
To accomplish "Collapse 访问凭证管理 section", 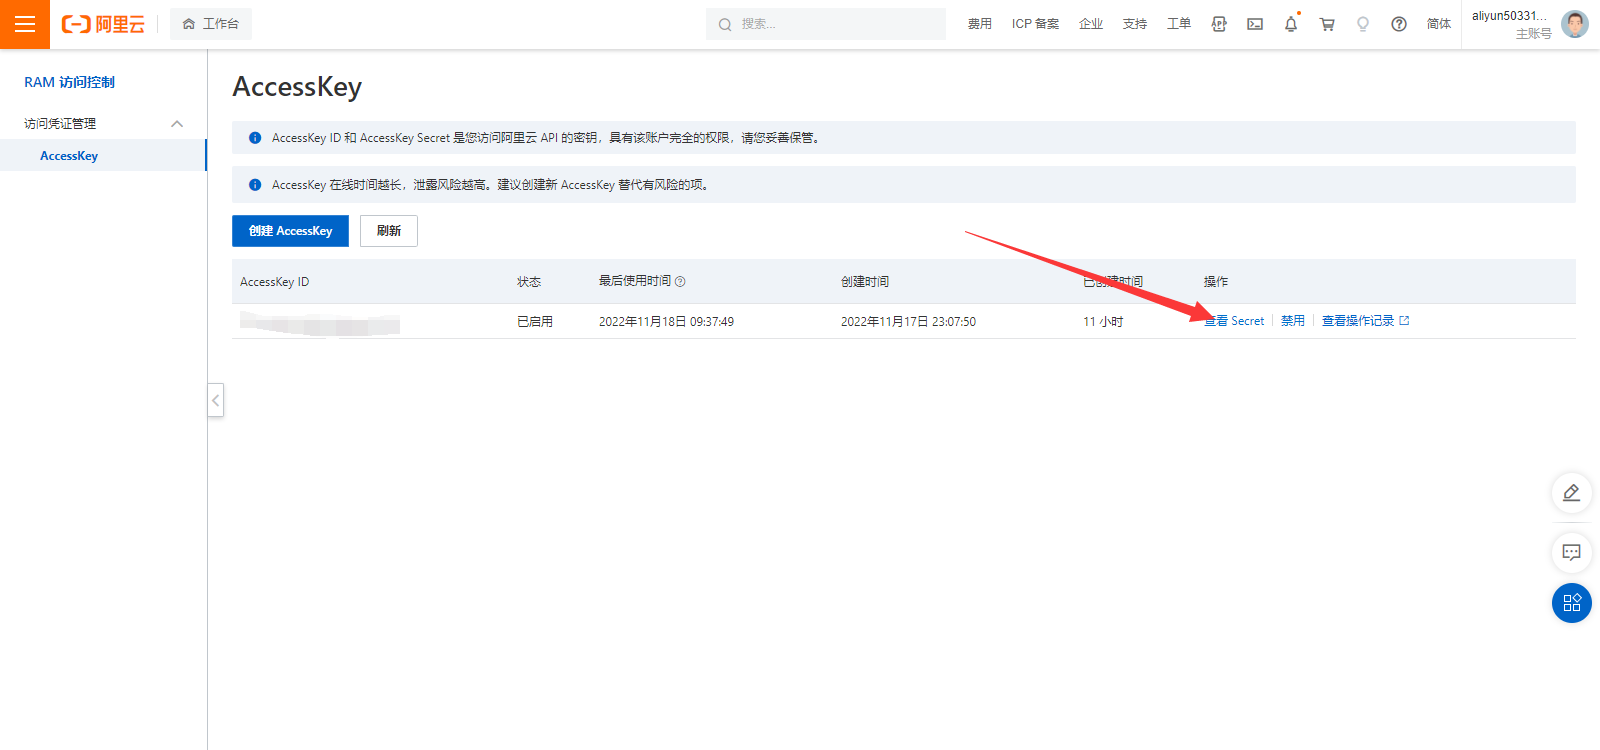I will tap(103, 124).
